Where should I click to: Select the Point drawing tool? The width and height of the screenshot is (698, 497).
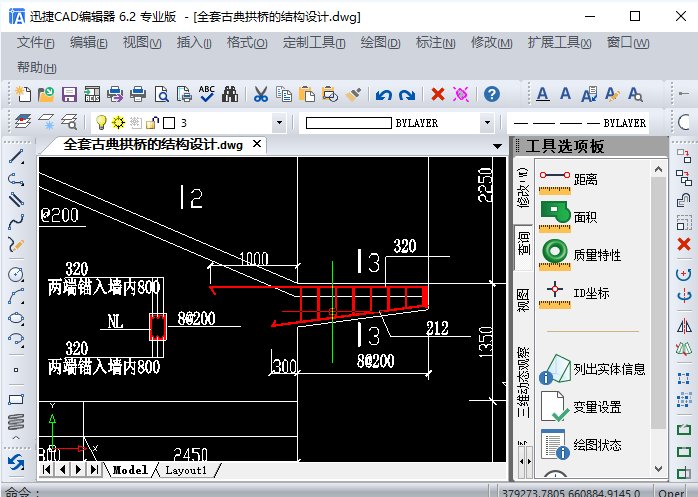point(16,370)
